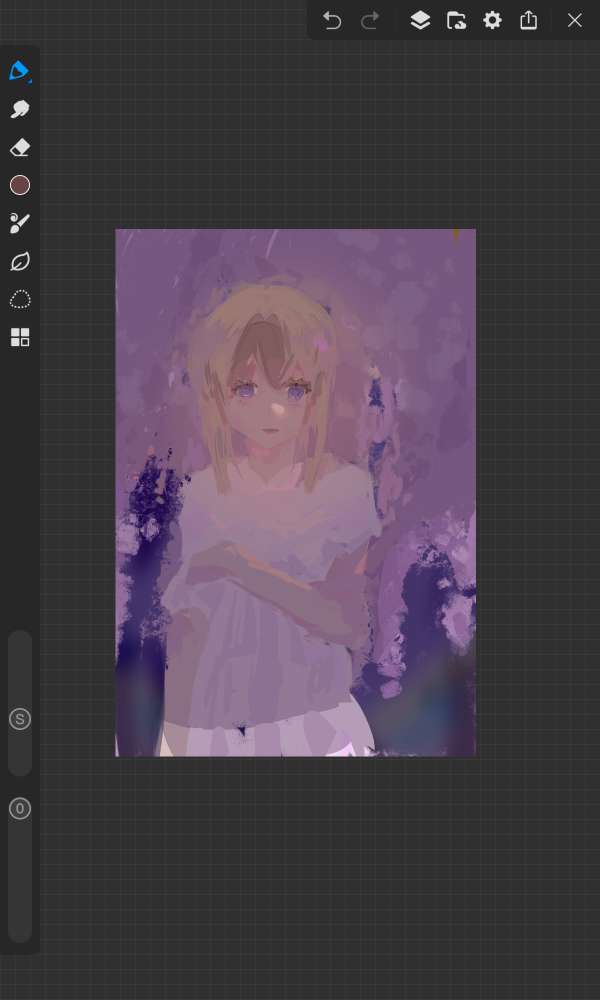Close the canvas with the X button
This screenshot has height=1000, width=600.
pyautogui.click(x=574, y=20)
